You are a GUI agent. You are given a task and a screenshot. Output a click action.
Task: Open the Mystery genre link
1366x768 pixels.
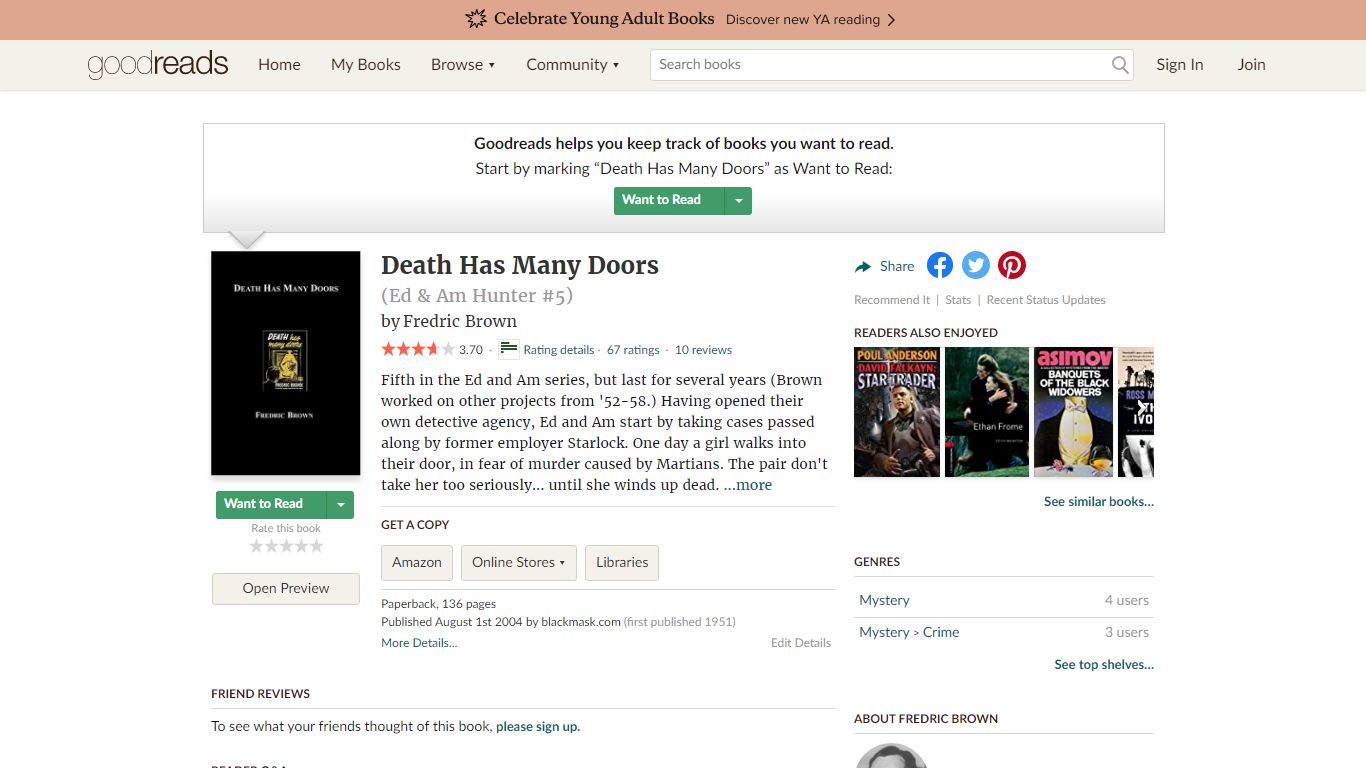tap(884, 600)
